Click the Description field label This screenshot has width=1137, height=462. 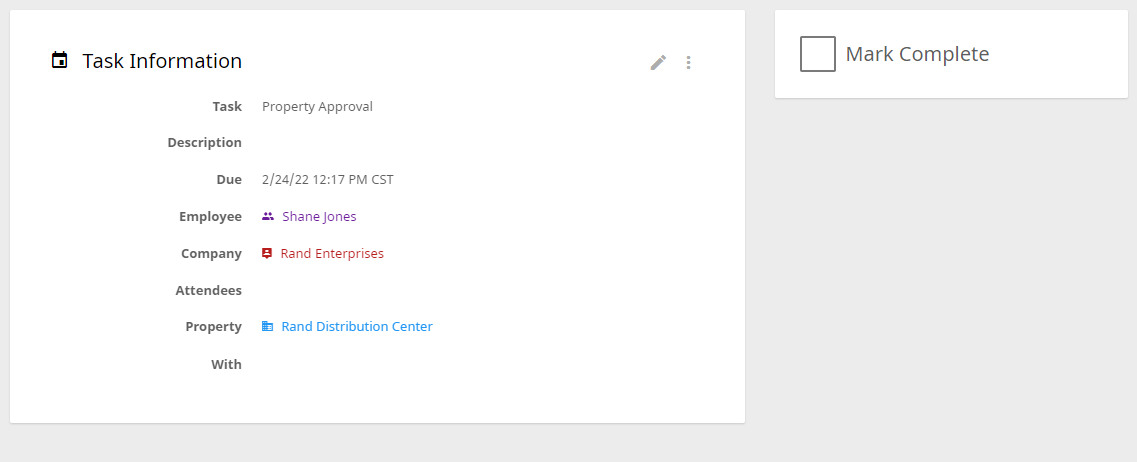204,142
